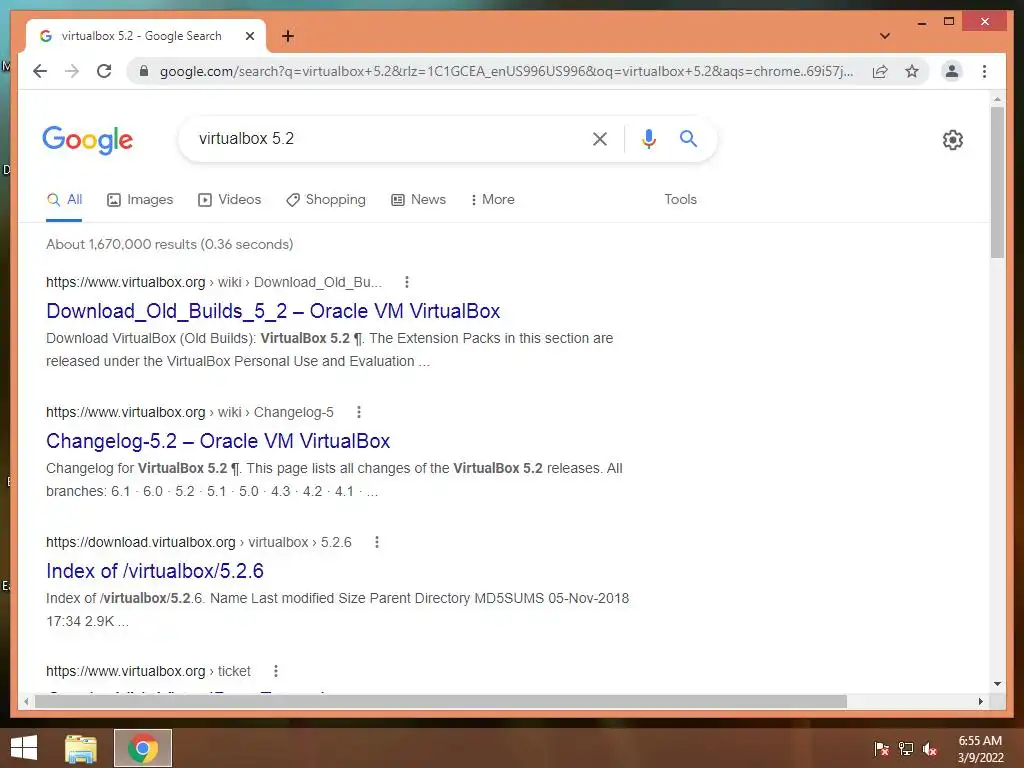Open Index of /virtualbox/5.2.6 link
The height and width of the screenshot is (768, 1024).
pos(155,571)
